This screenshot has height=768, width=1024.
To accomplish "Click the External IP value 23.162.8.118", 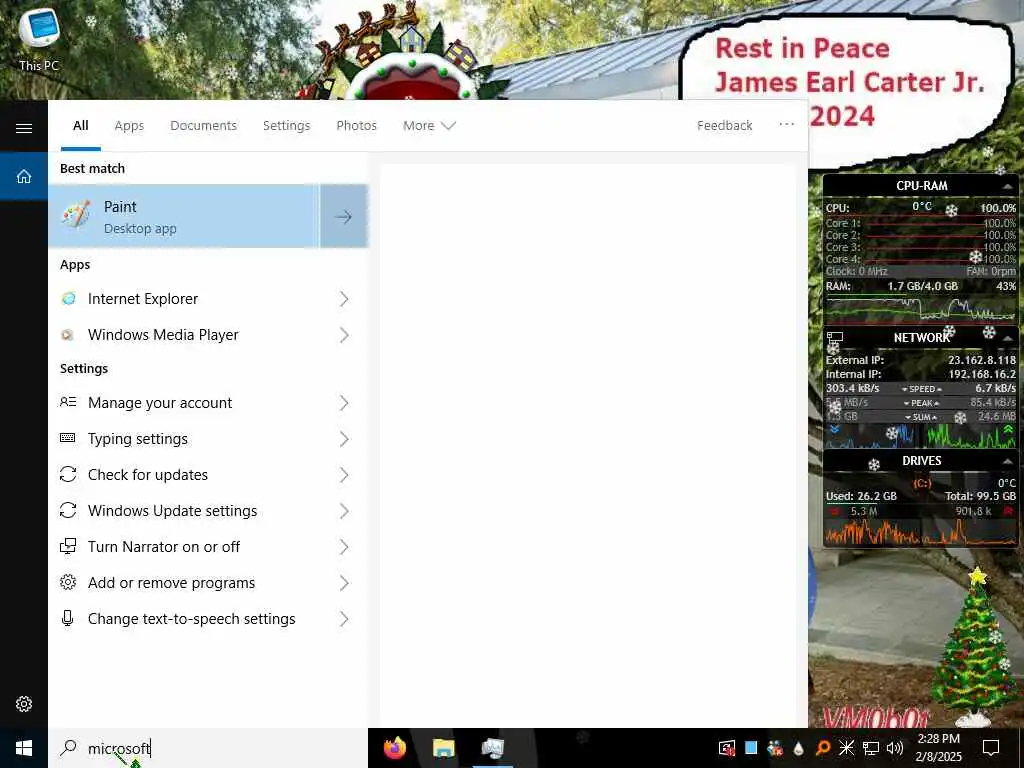I will 982,360.
